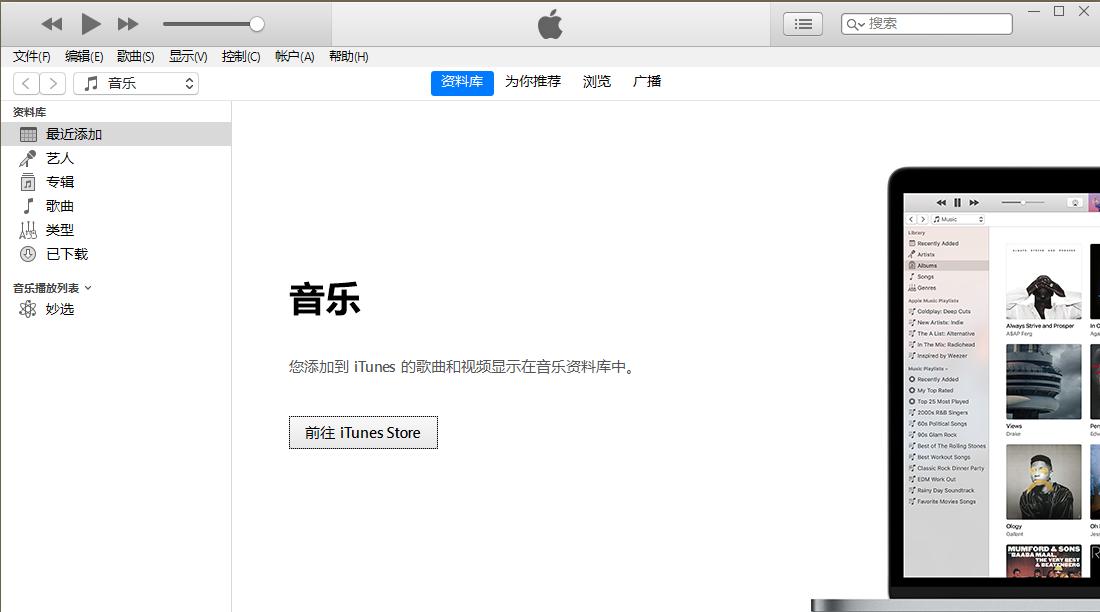Screen dimensions: 1100x612
Task: Select the 妙选 playlist
Action: pyautogui.click(x=116, y=309)
